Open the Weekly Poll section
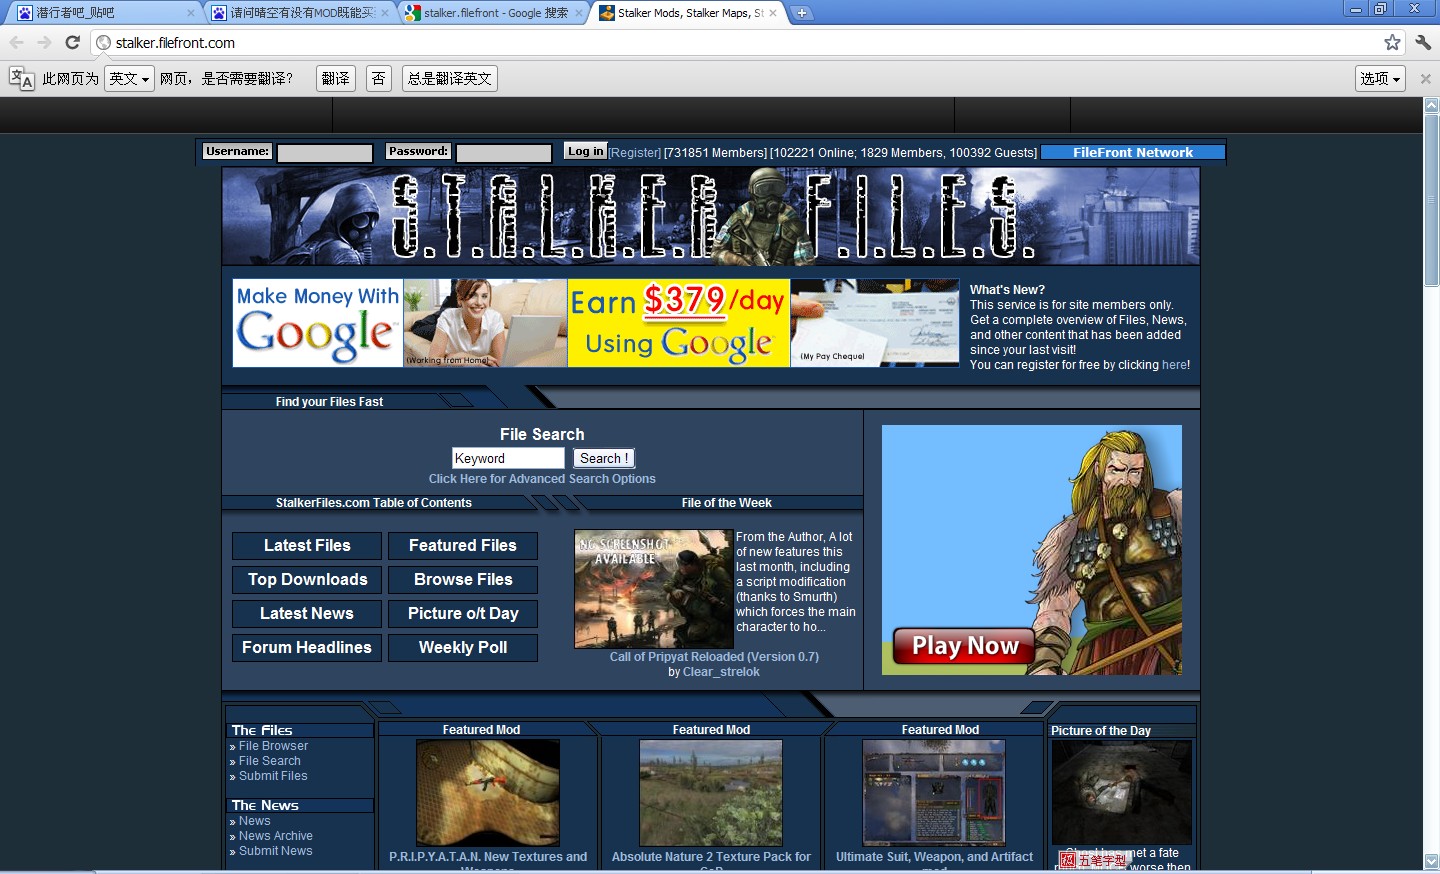1440x874 pixels. 463,648
